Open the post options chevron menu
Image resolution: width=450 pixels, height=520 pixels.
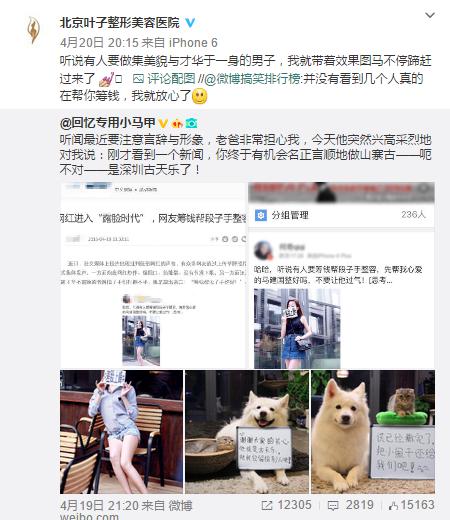point(430,15)
